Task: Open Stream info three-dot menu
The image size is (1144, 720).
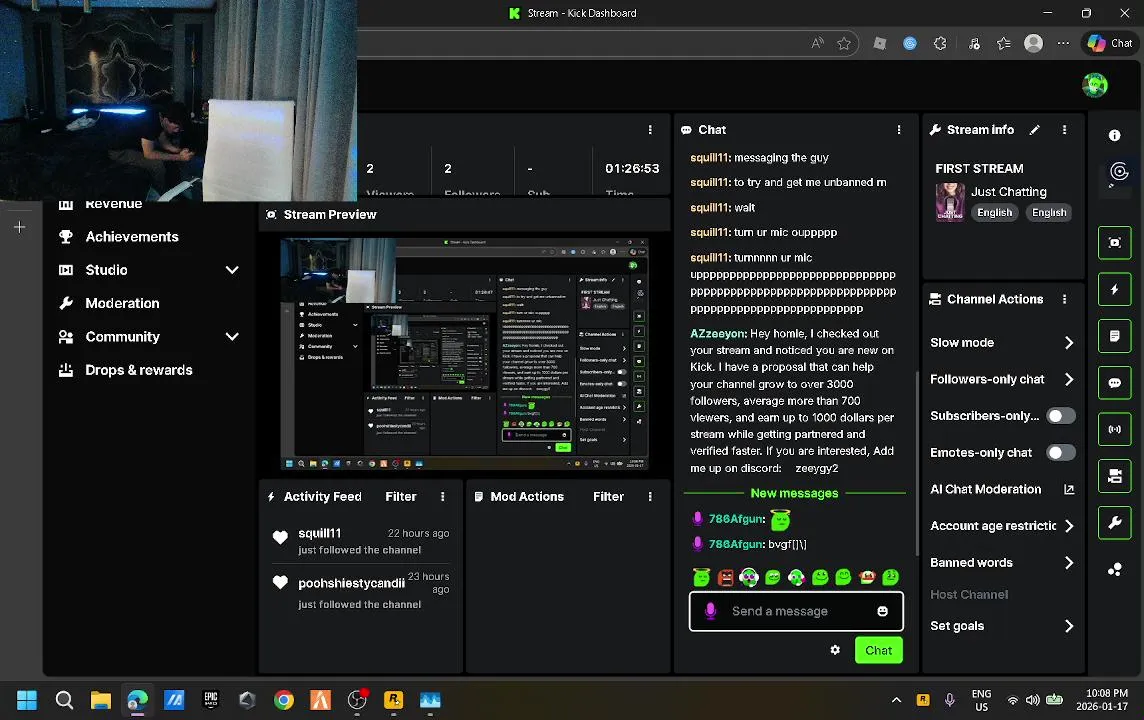Action: [x=1064, y=130]
